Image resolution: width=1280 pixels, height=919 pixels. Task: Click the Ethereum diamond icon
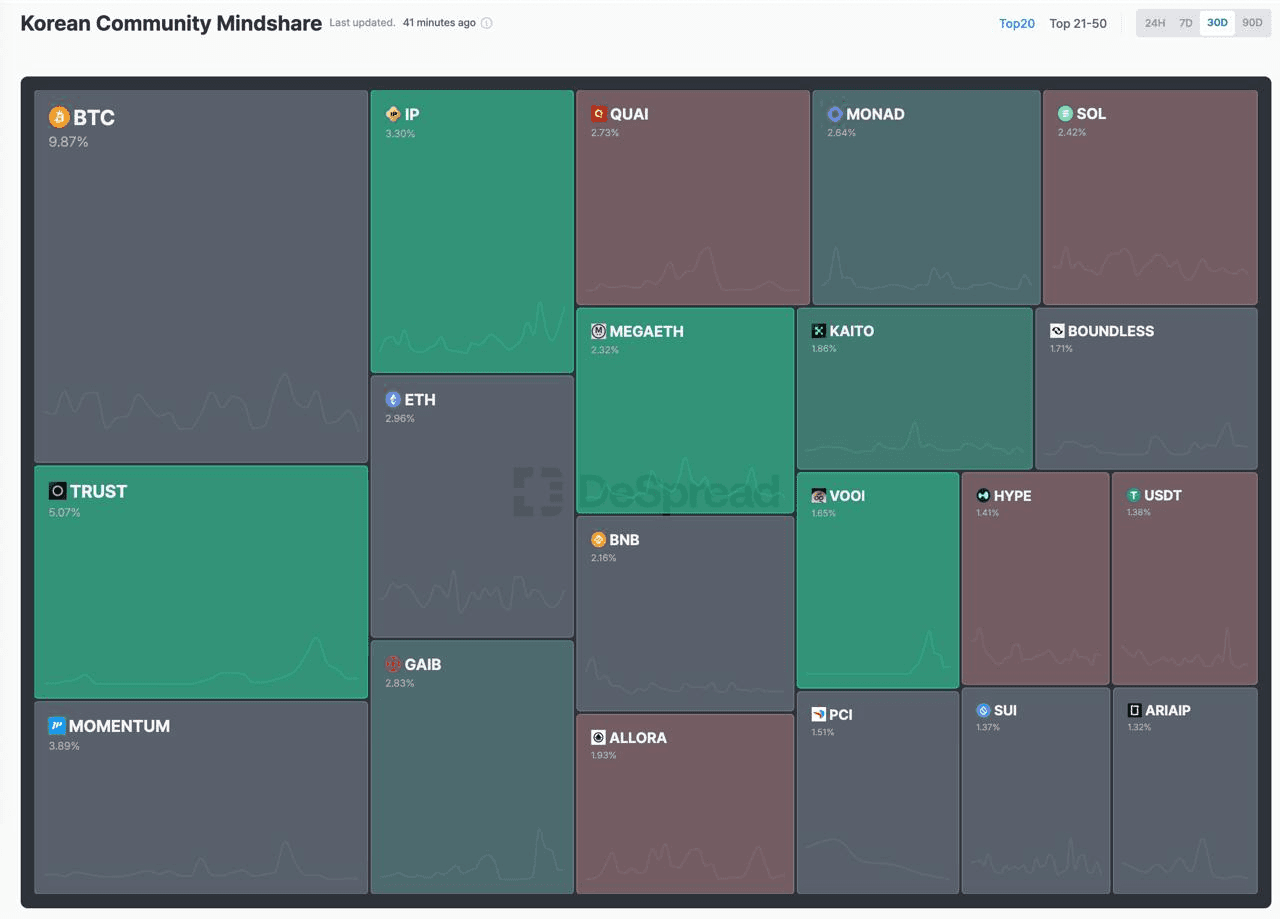click(393, 399)
